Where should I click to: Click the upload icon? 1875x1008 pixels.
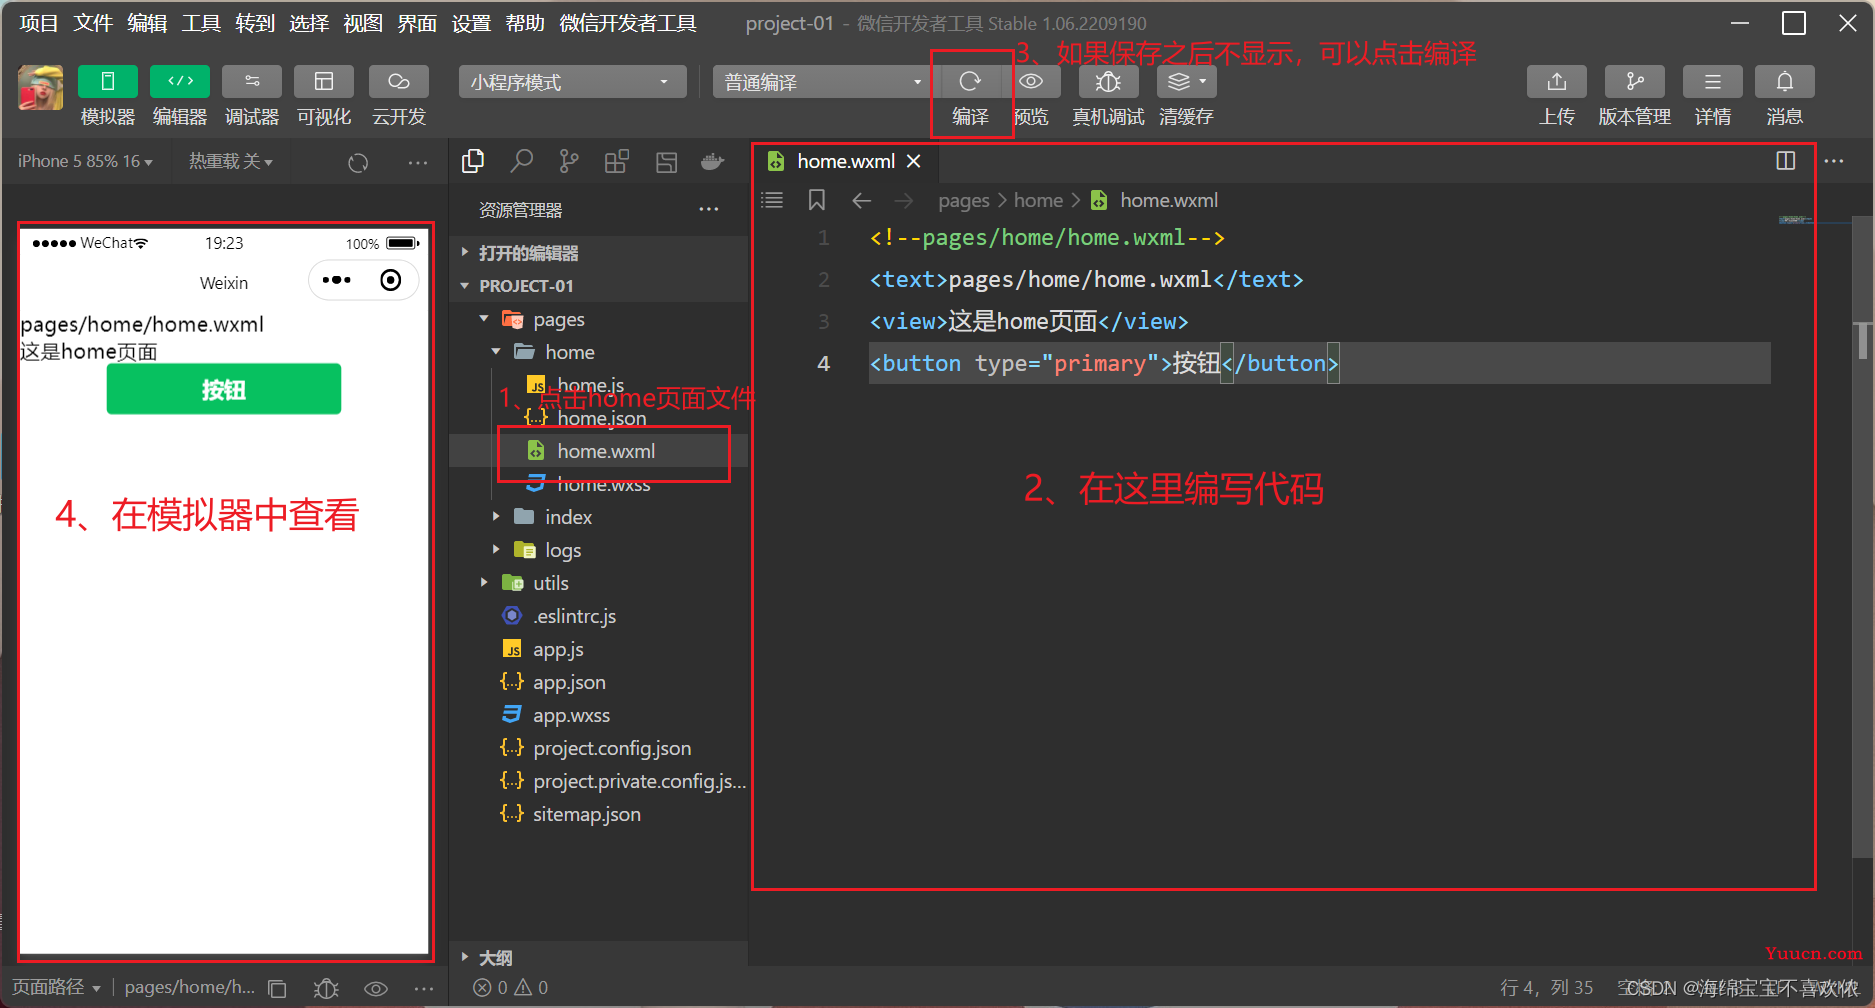(1557, 81)
